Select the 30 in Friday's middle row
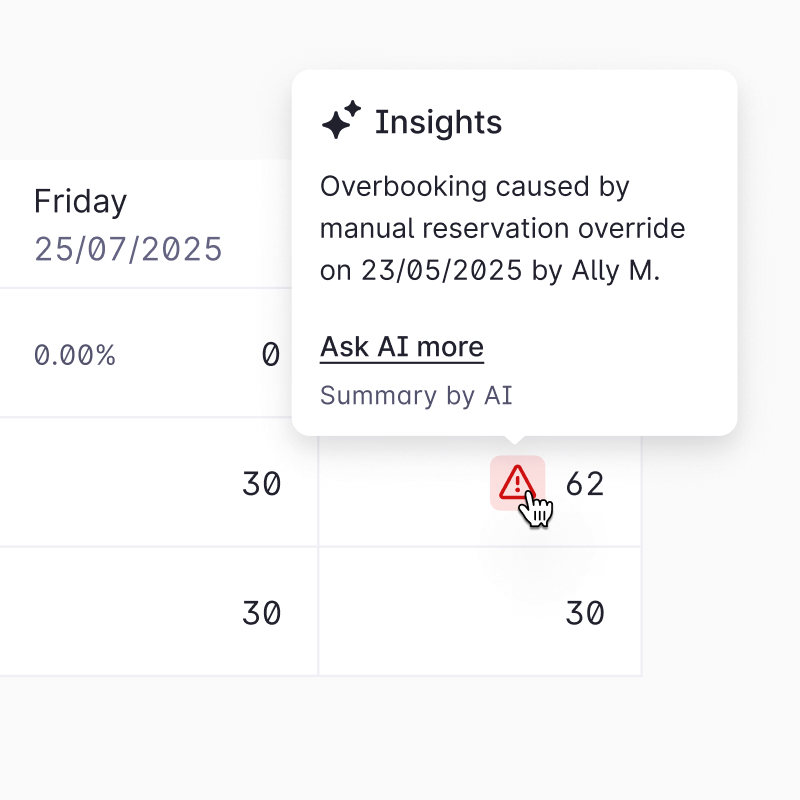This screenshot has width=800, height=800. coord(261,484)
